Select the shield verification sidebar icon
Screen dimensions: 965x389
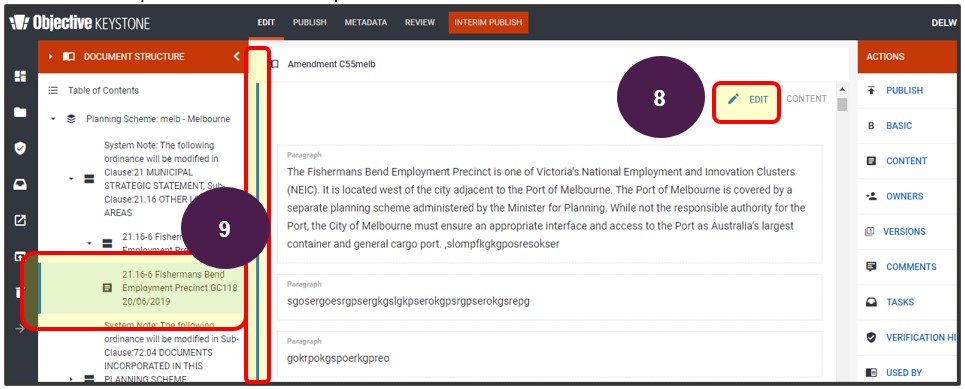(20, 148)
